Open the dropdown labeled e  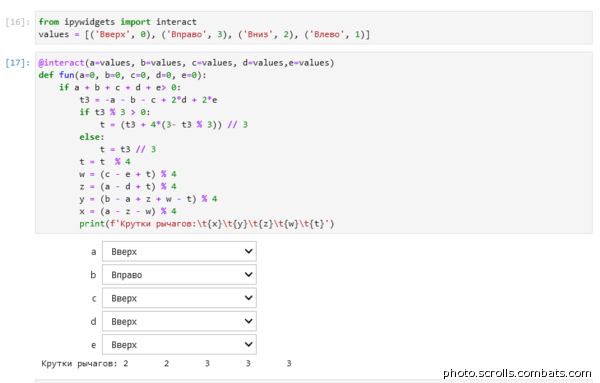[x=179, y=345]
